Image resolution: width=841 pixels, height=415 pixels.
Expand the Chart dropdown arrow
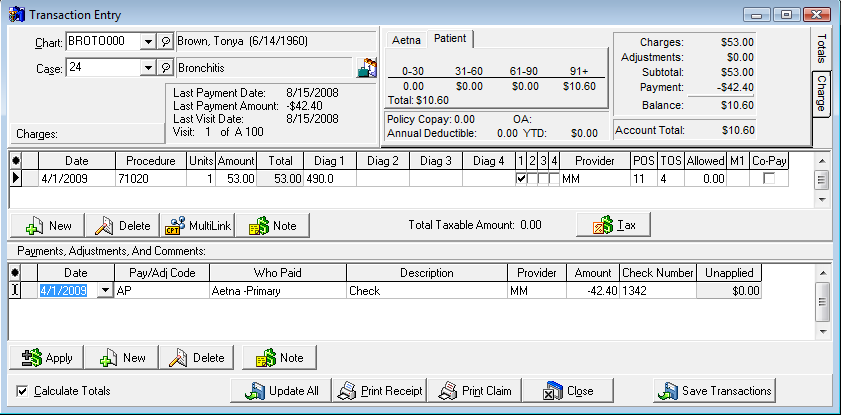point(148,41)
